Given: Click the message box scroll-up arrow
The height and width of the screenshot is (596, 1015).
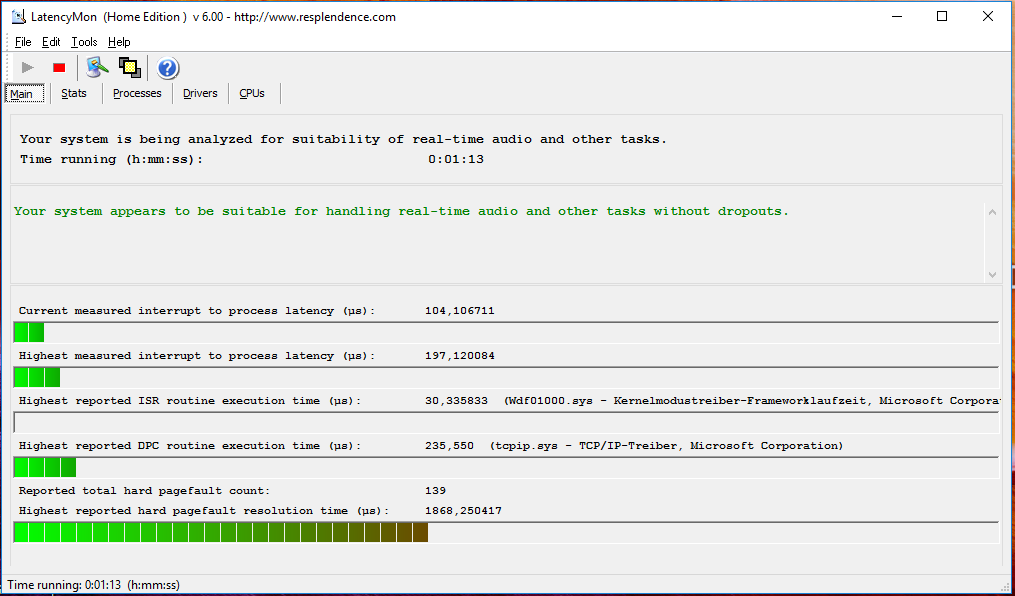Looking at the screenshot, I should click(x=992, y=212).
